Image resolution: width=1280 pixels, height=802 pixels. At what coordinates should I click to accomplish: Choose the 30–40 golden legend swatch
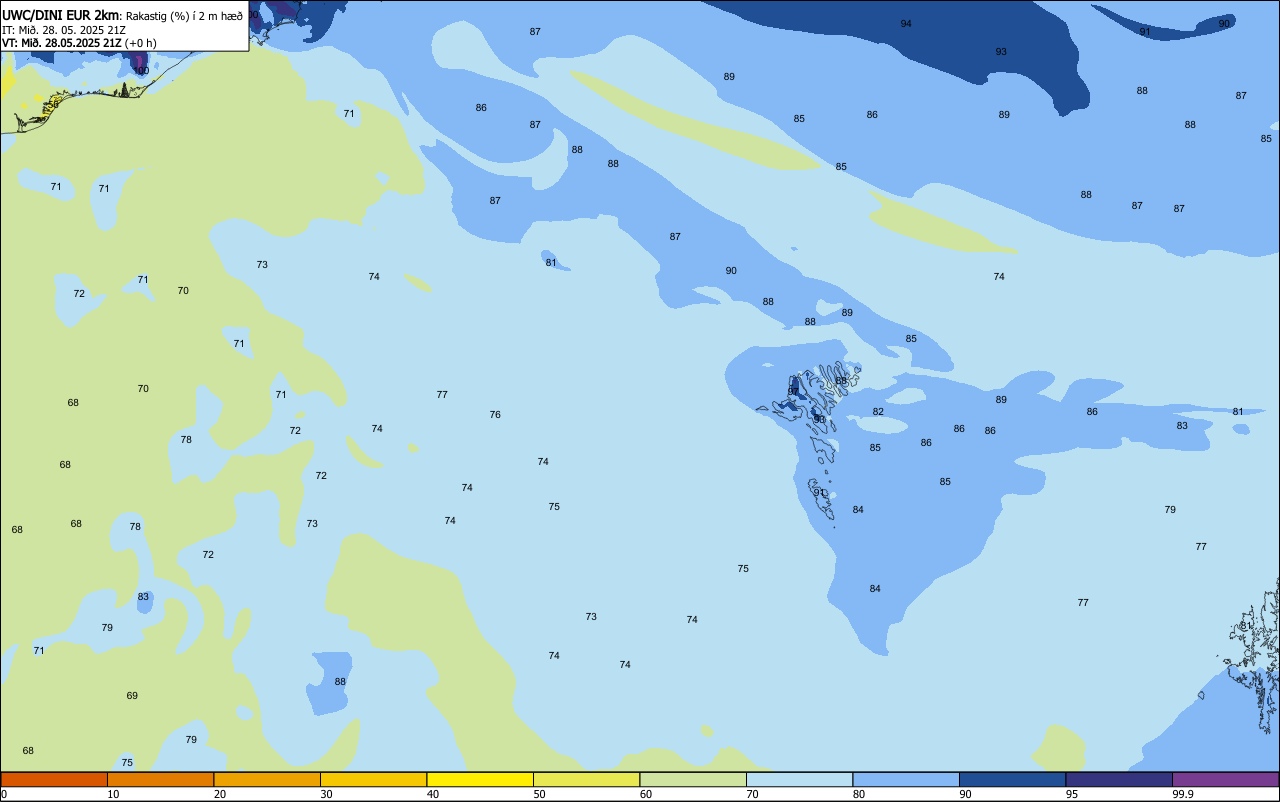coord(373,779)
